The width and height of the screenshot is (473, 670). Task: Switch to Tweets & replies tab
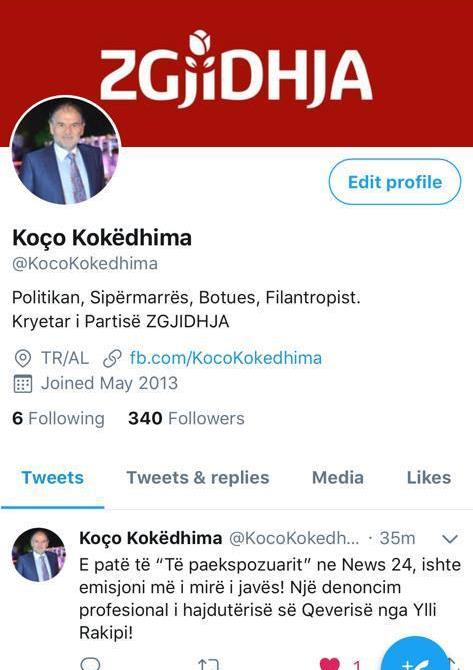point(198,478)
